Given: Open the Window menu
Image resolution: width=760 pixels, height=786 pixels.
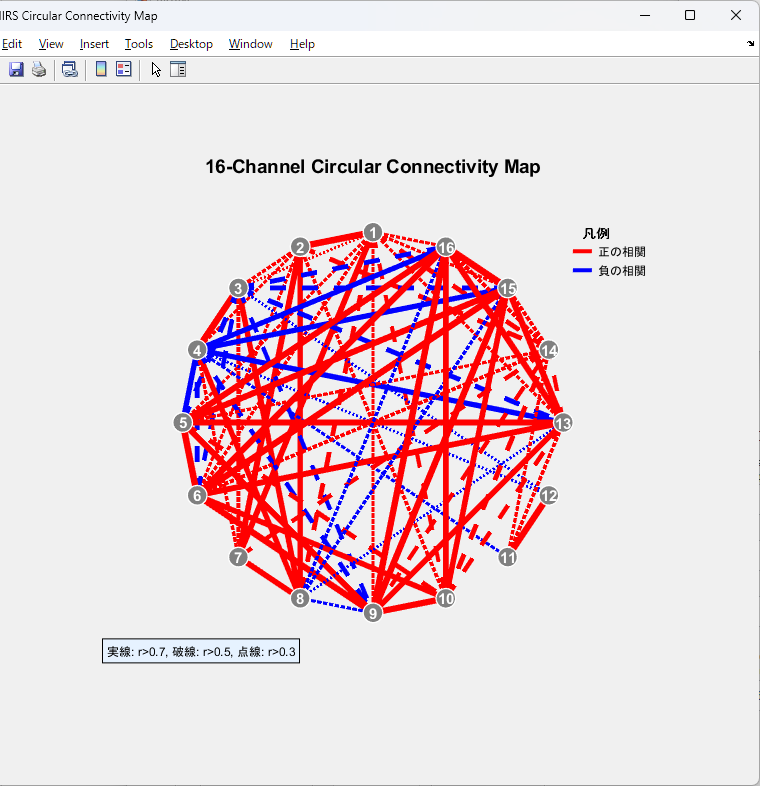Looking at the screenshot, I should pos(250,44).
